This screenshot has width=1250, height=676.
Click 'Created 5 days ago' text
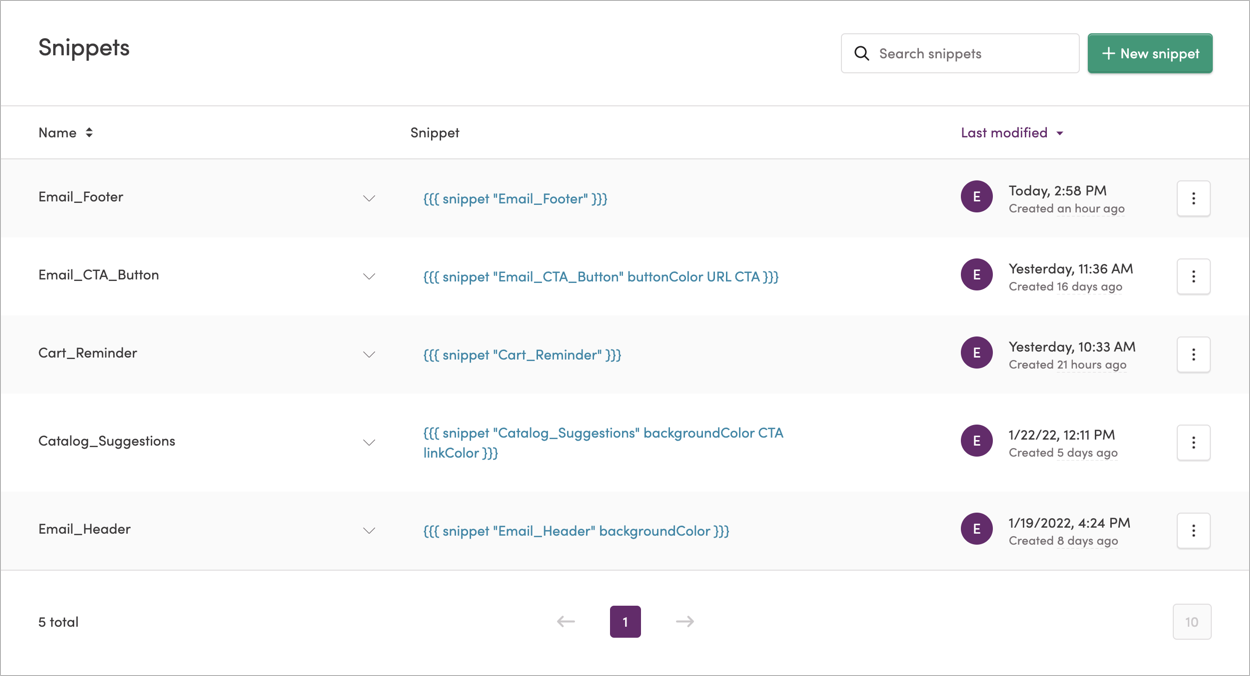click(1064, 453)
